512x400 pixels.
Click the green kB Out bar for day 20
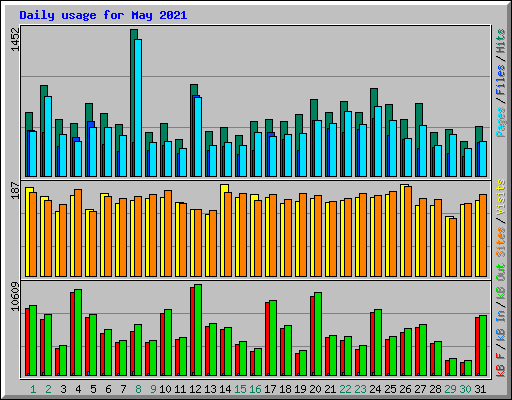[x=318, y=334]
